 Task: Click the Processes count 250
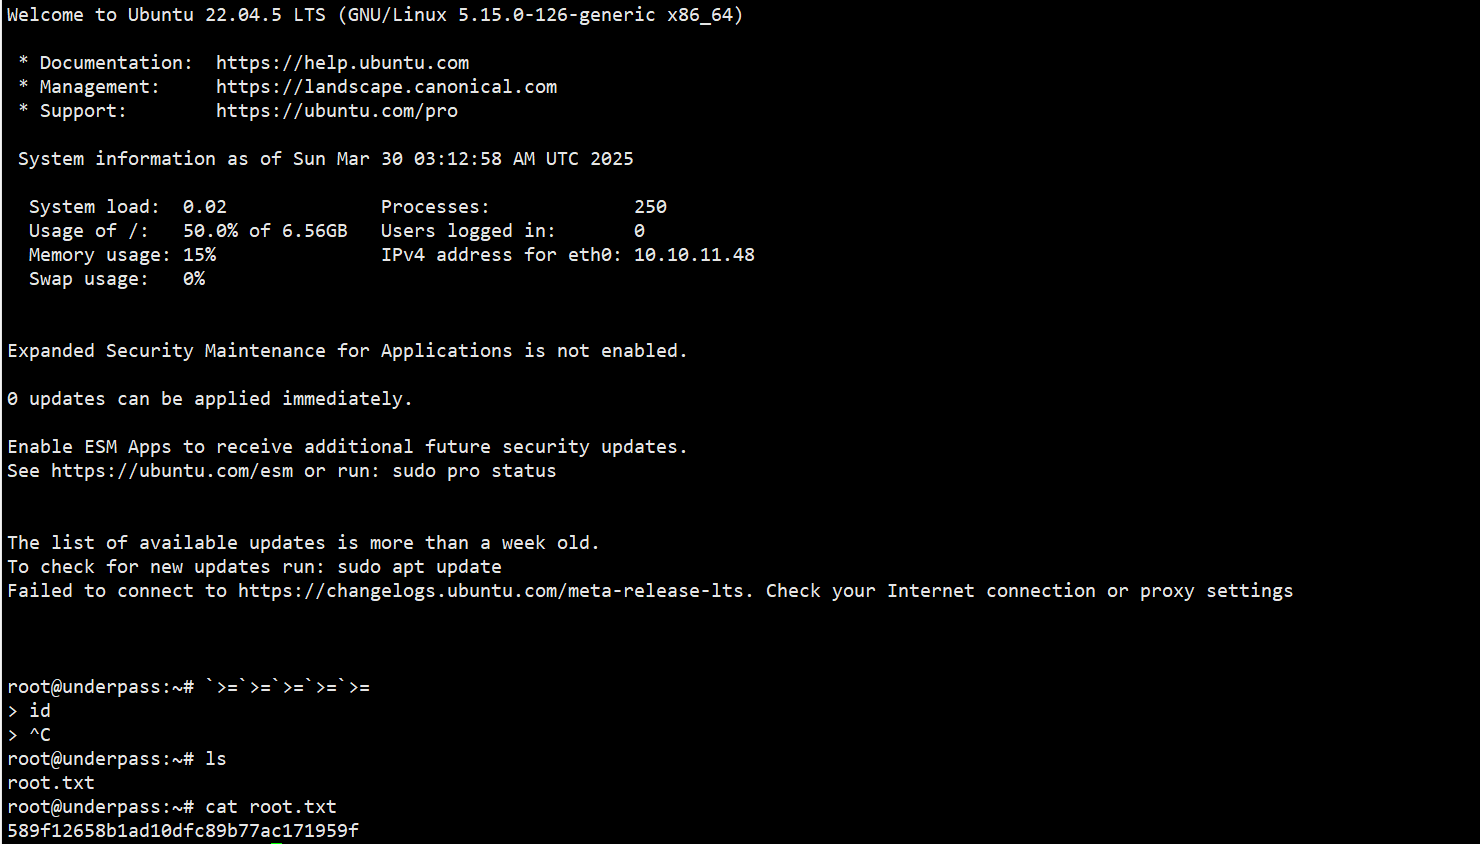tap(650, 207)
